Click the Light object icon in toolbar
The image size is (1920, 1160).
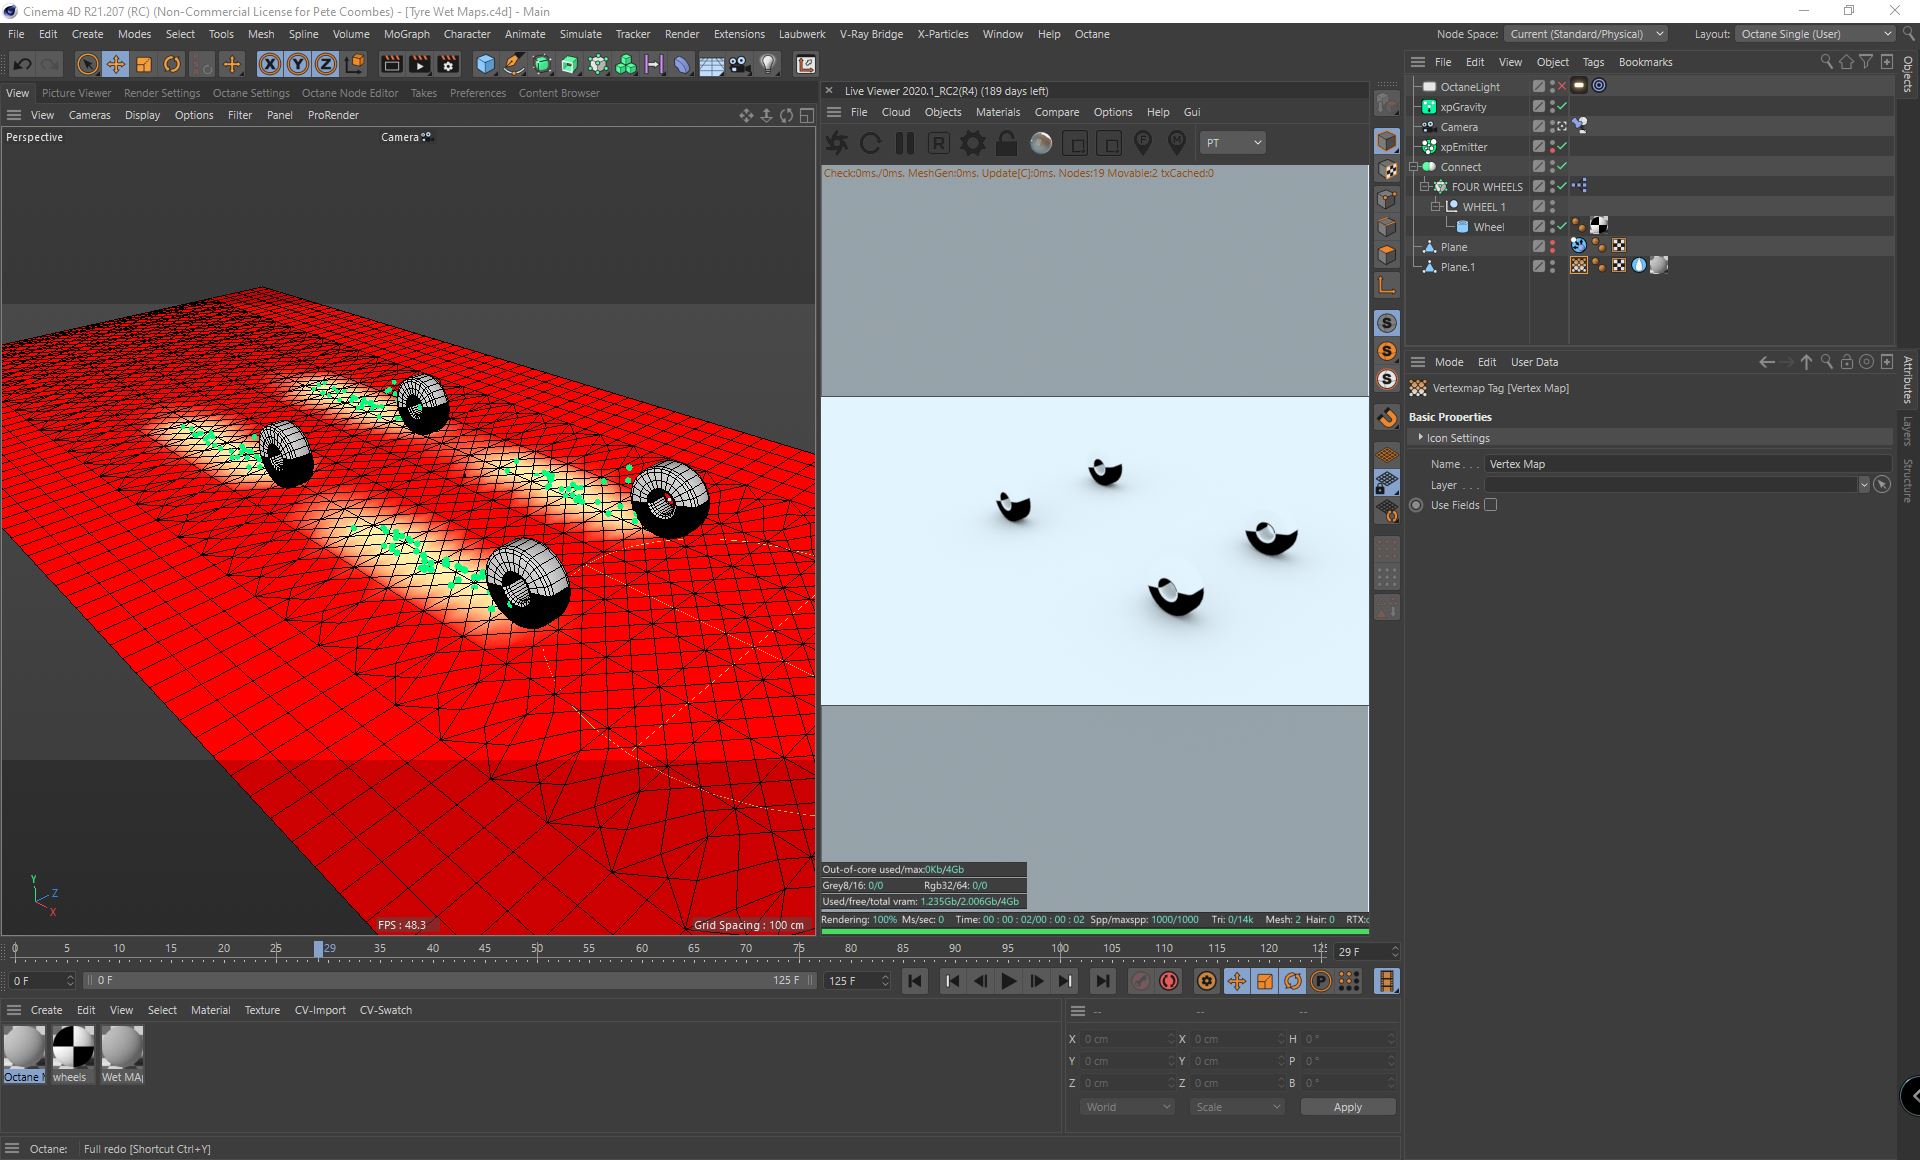(x=768, y=64)
